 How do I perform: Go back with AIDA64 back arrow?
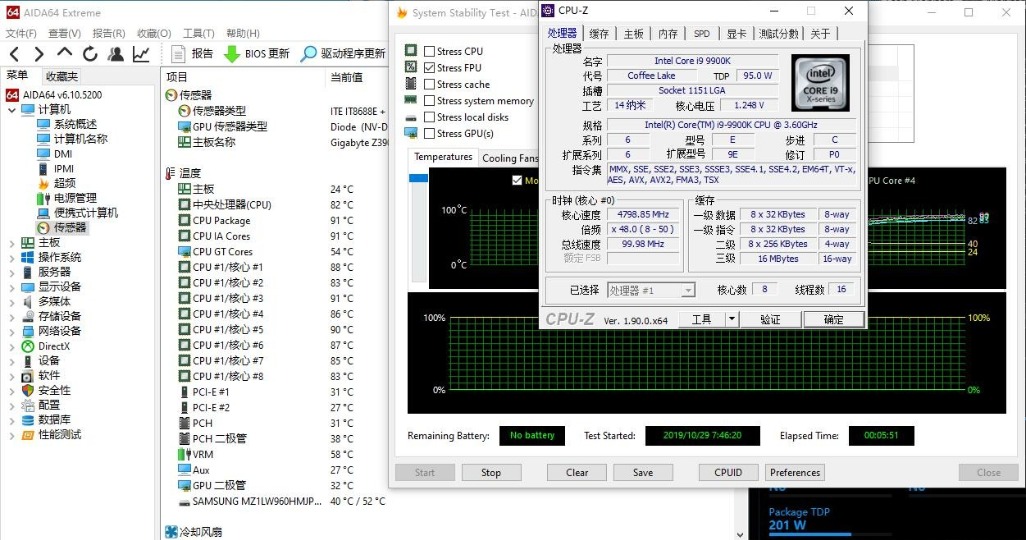tap(14, 54)
